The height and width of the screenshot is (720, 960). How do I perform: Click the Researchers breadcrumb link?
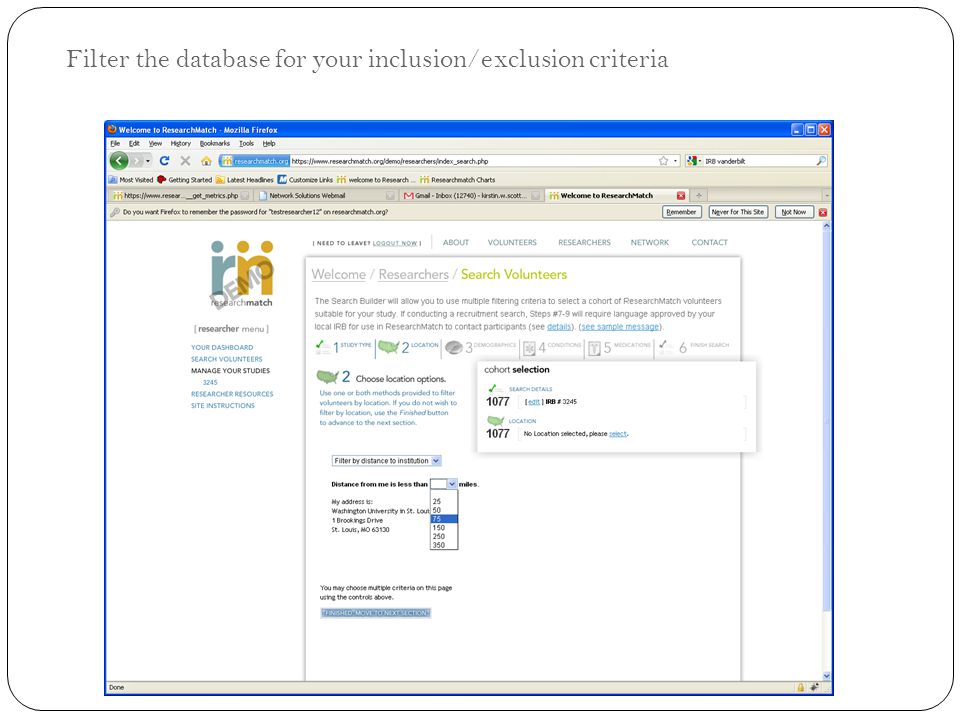point(413,274)
